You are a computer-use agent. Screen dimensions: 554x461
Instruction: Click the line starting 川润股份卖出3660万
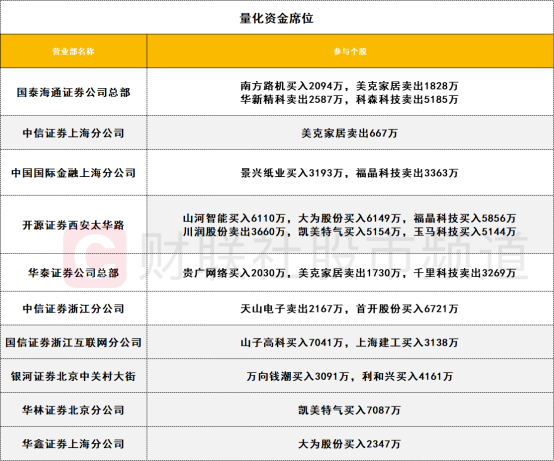349,231
